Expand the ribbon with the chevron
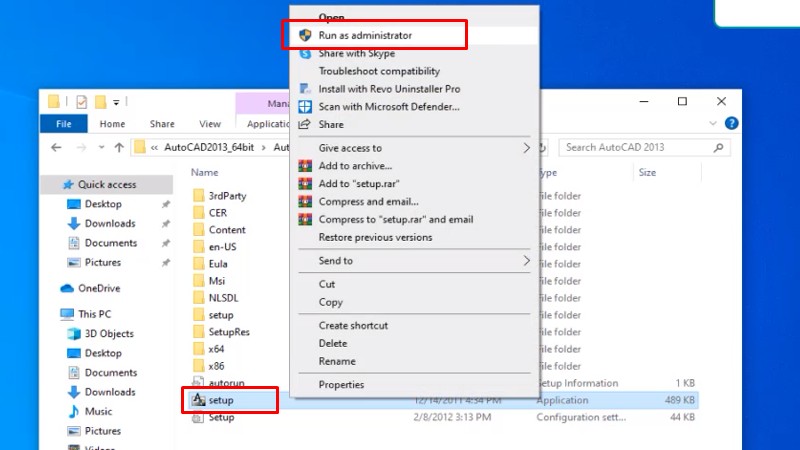Image resolution: width=800 pixels, height=450 pixels. [x=714, y=124]
